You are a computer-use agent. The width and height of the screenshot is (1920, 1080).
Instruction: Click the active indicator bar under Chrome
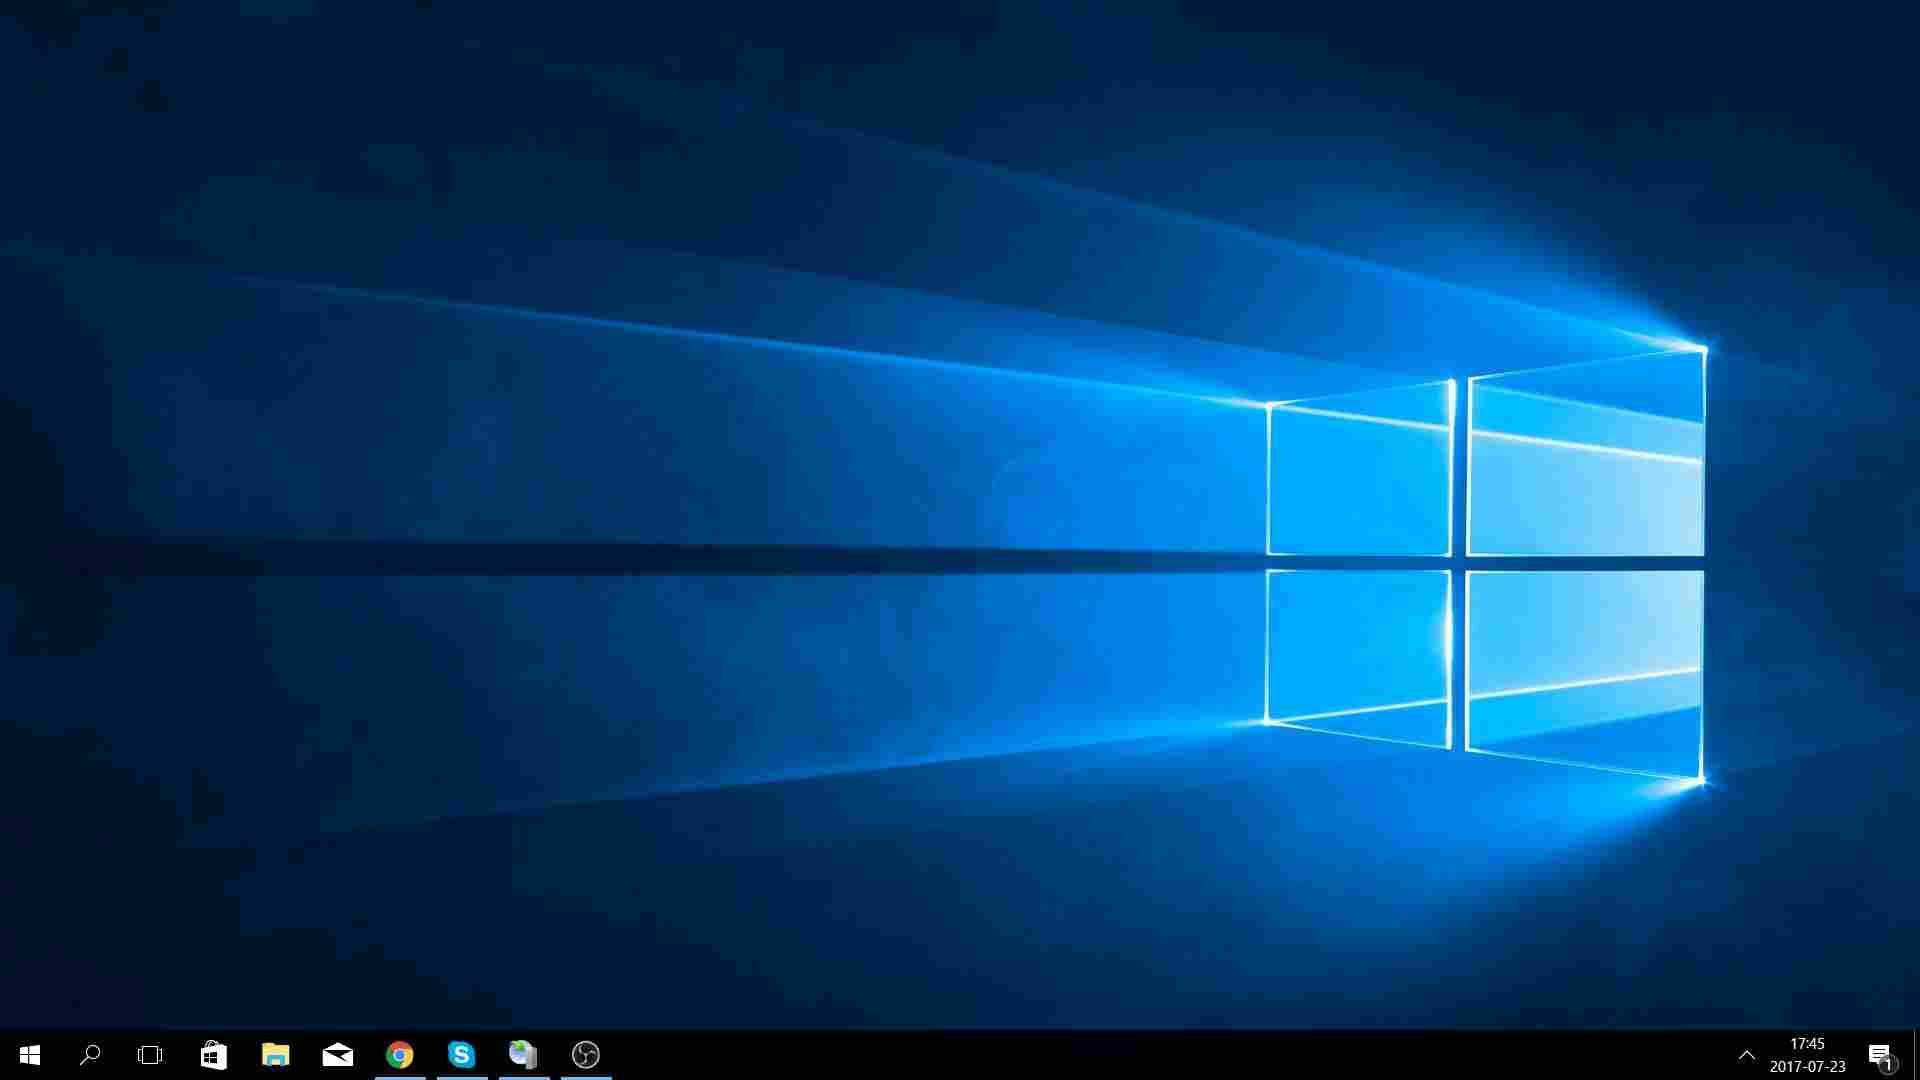tap(400, 1077)
